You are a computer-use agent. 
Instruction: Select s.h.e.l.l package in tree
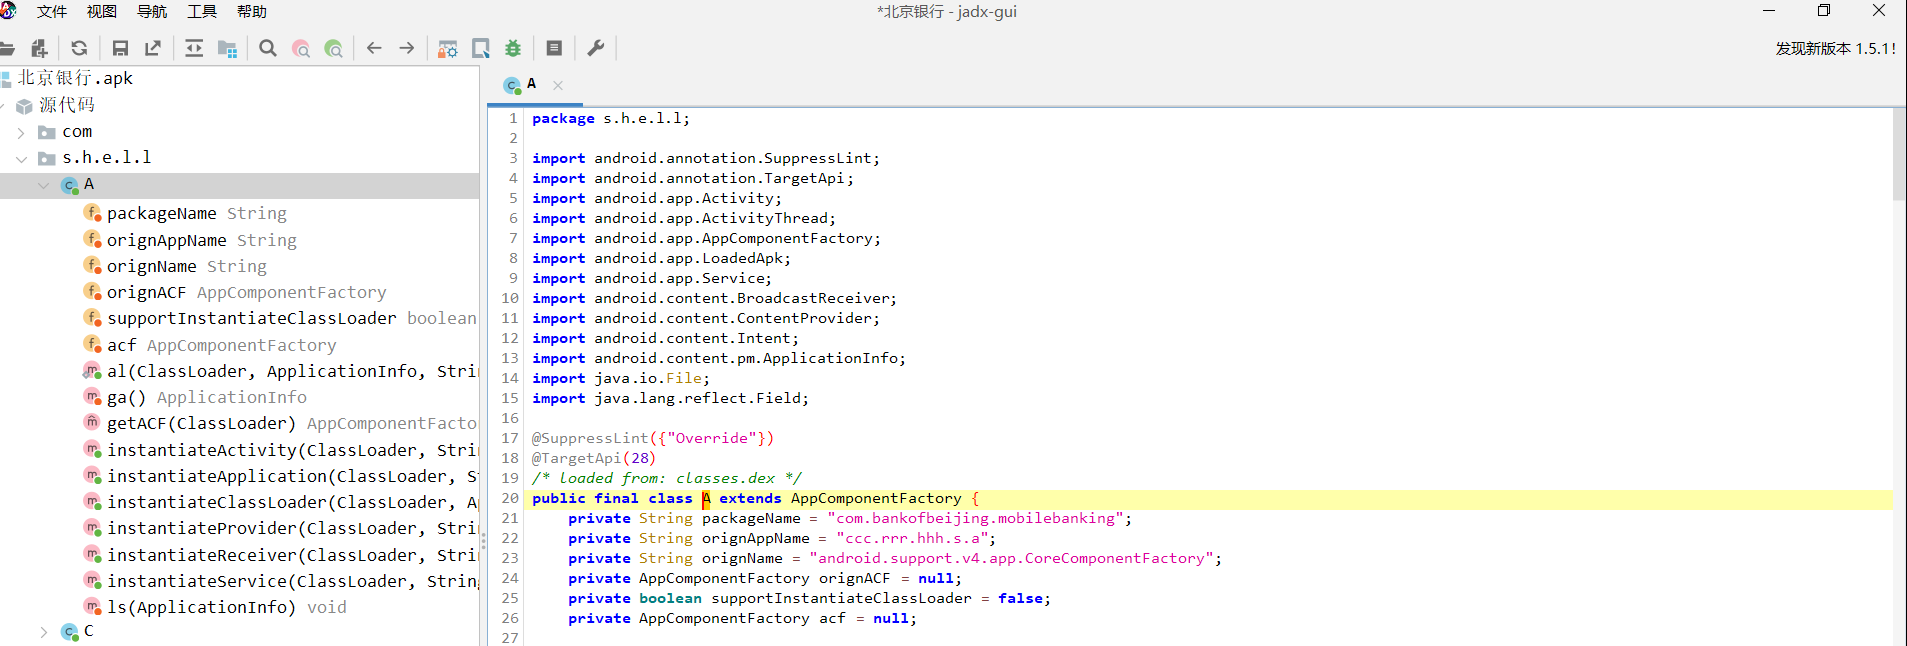[x=107, y=158]
